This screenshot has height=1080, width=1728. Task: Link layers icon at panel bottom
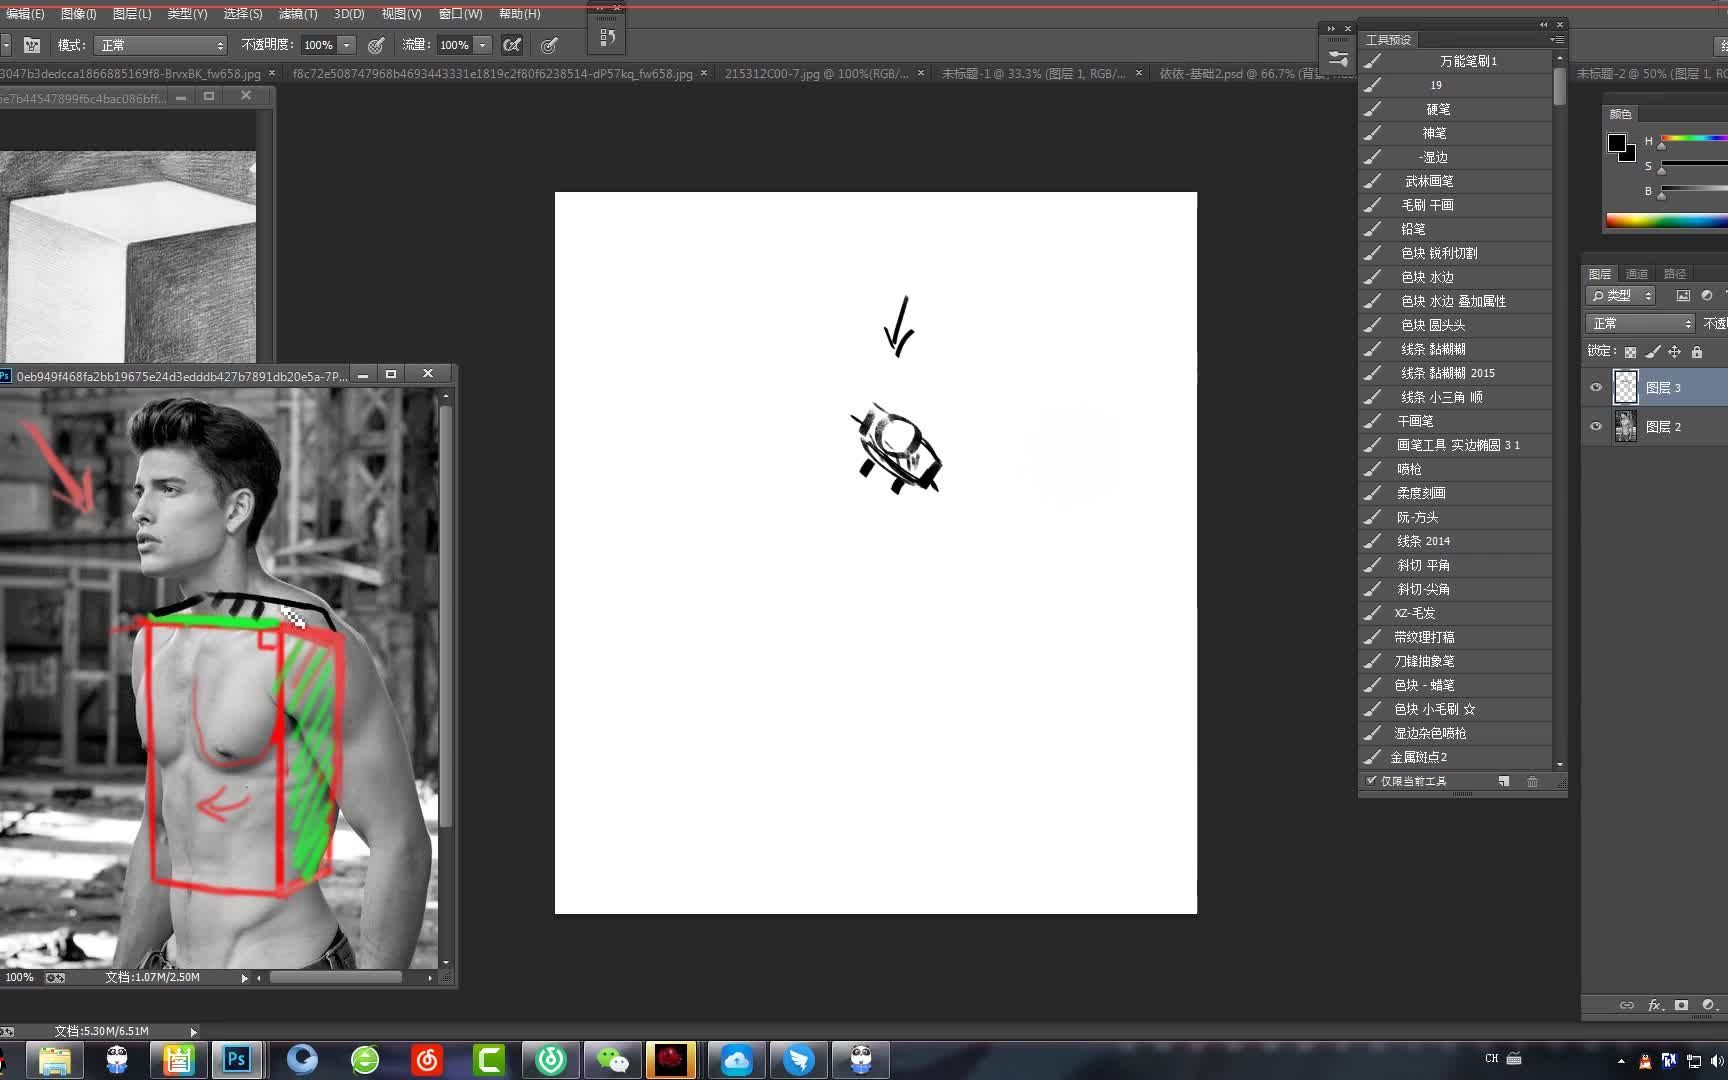[x=1627, y=1005]
